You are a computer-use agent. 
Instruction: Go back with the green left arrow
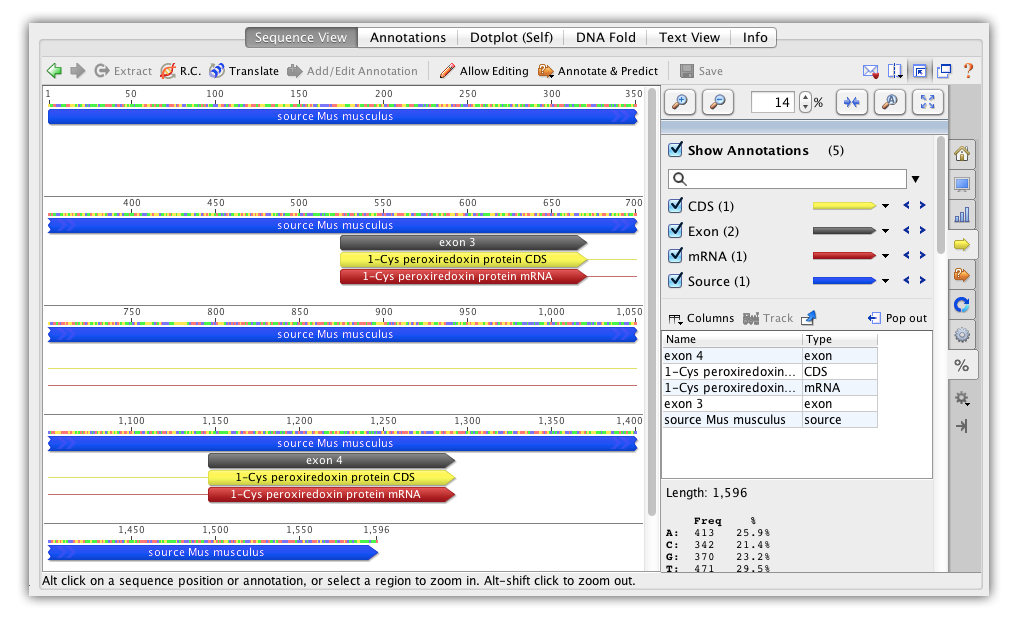55,71
